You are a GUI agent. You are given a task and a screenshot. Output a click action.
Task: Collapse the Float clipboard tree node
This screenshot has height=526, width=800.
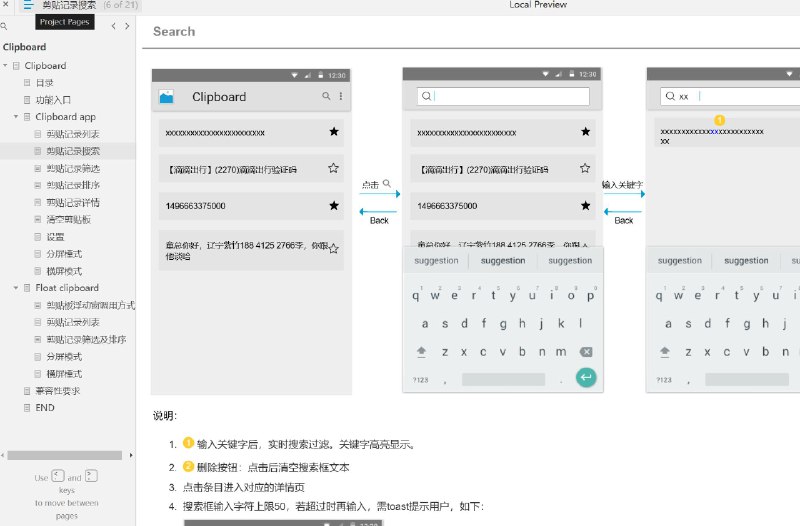pyautogui.click(x=16, y=288)
